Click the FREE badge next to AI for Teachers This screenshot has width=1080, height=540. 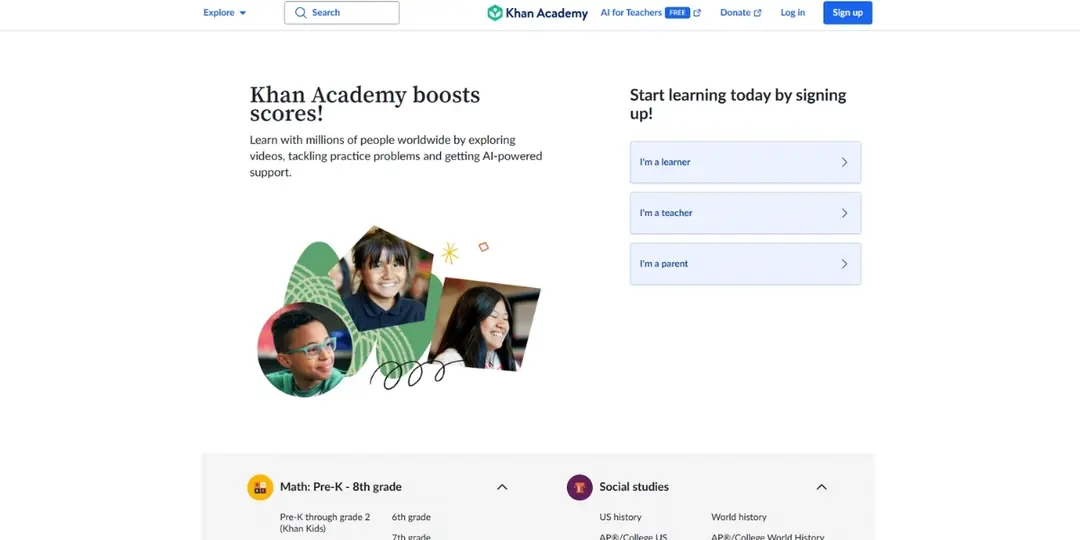pyautogui.click(x=677, y=12)
